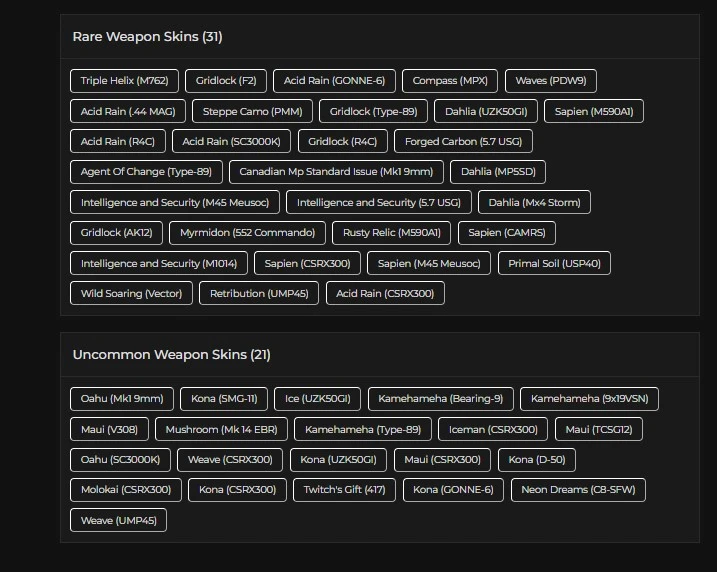Open the Kona (CSRX300) tag

pos(237,490)
